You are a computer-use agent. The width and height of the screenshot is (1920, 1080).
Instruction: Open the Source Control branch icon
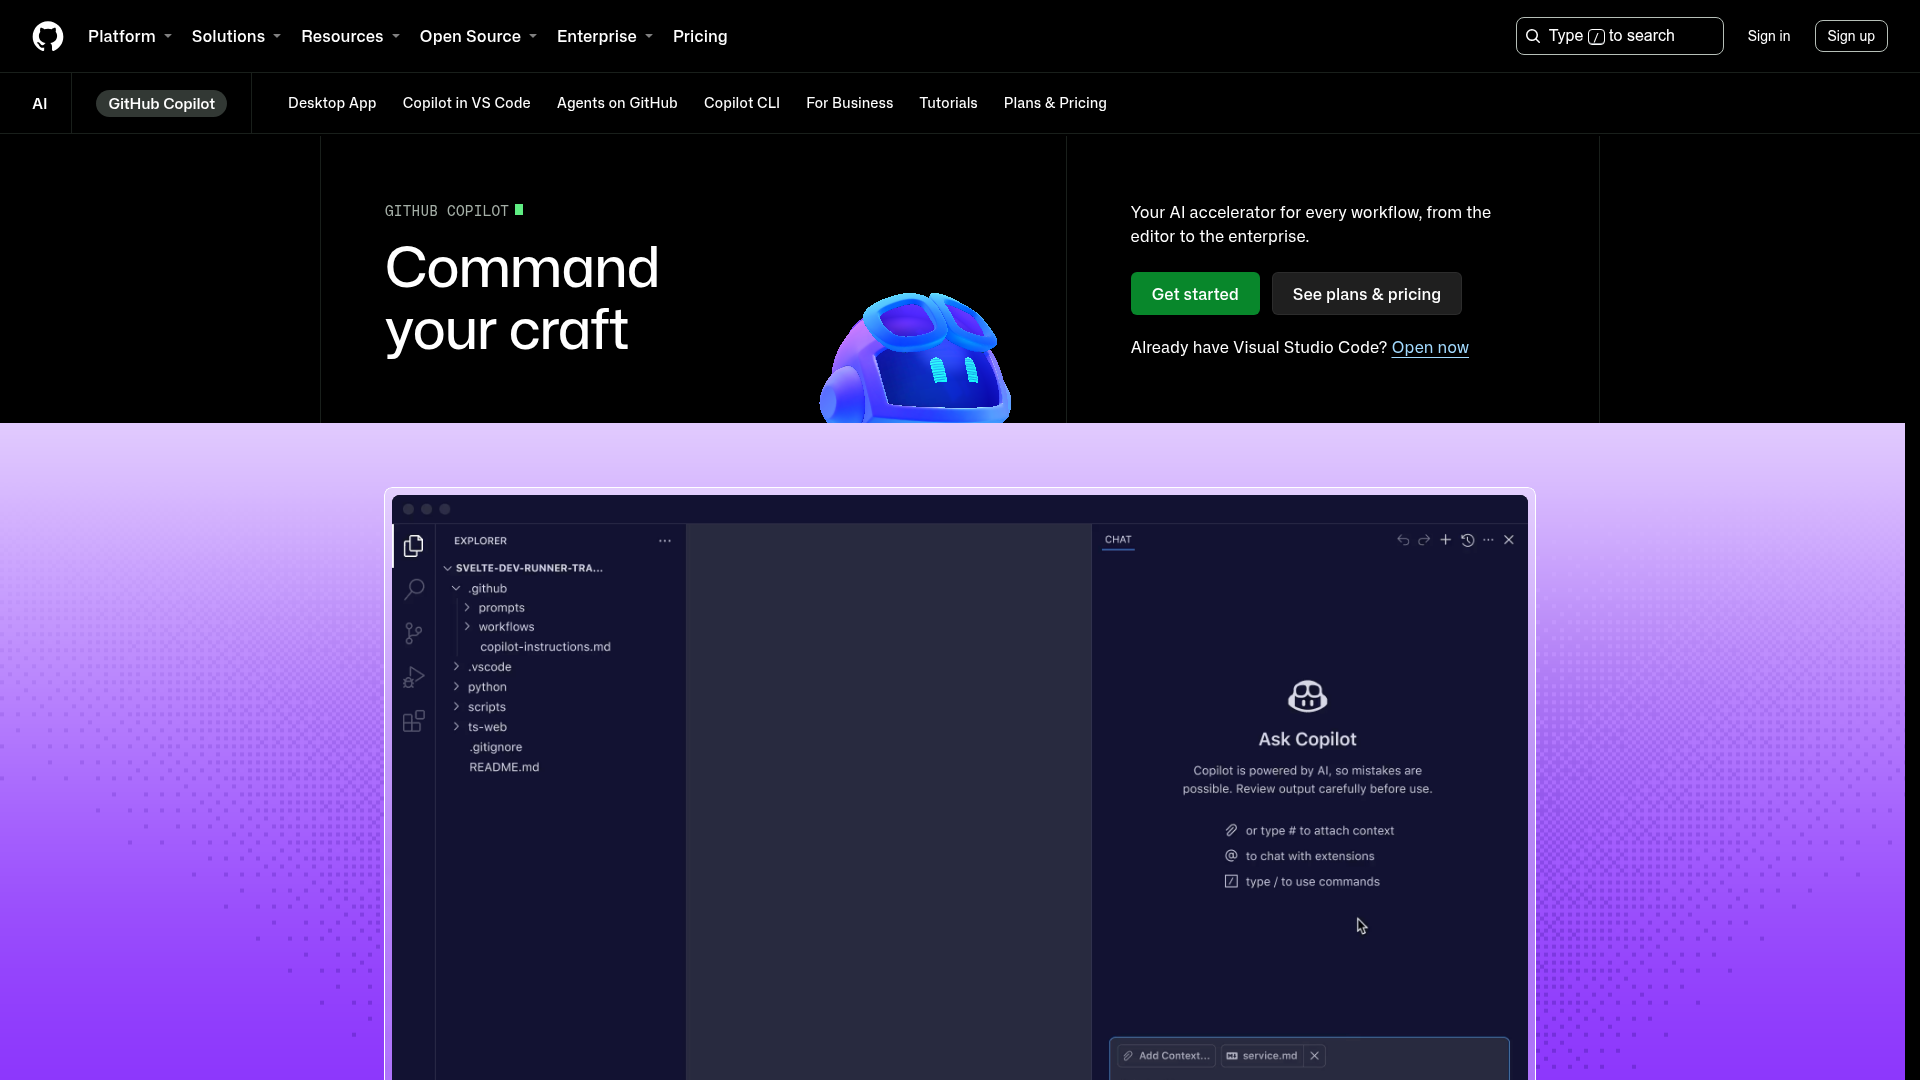414,633
